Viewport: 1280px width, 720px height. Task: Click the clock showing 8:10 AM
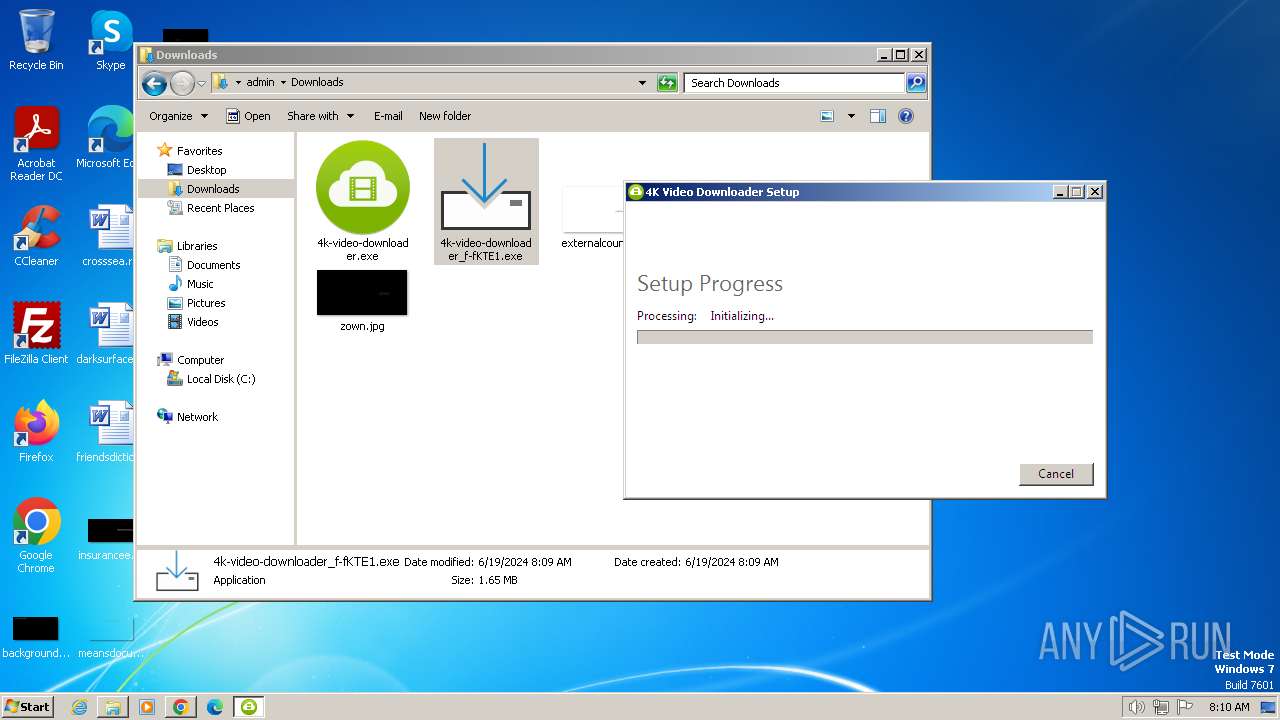click(1229, 707)
